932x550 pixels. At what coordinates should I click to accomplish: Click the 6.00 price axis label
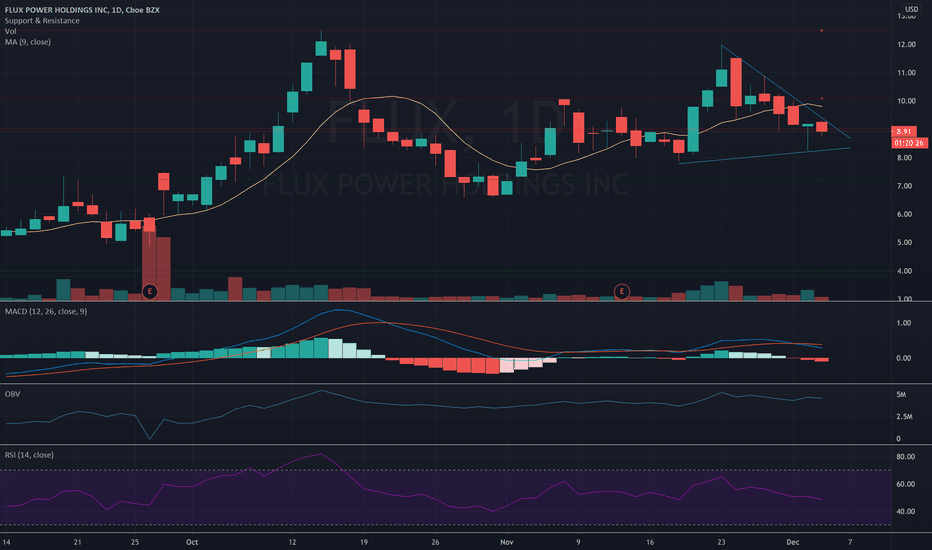tap(904, 215)
